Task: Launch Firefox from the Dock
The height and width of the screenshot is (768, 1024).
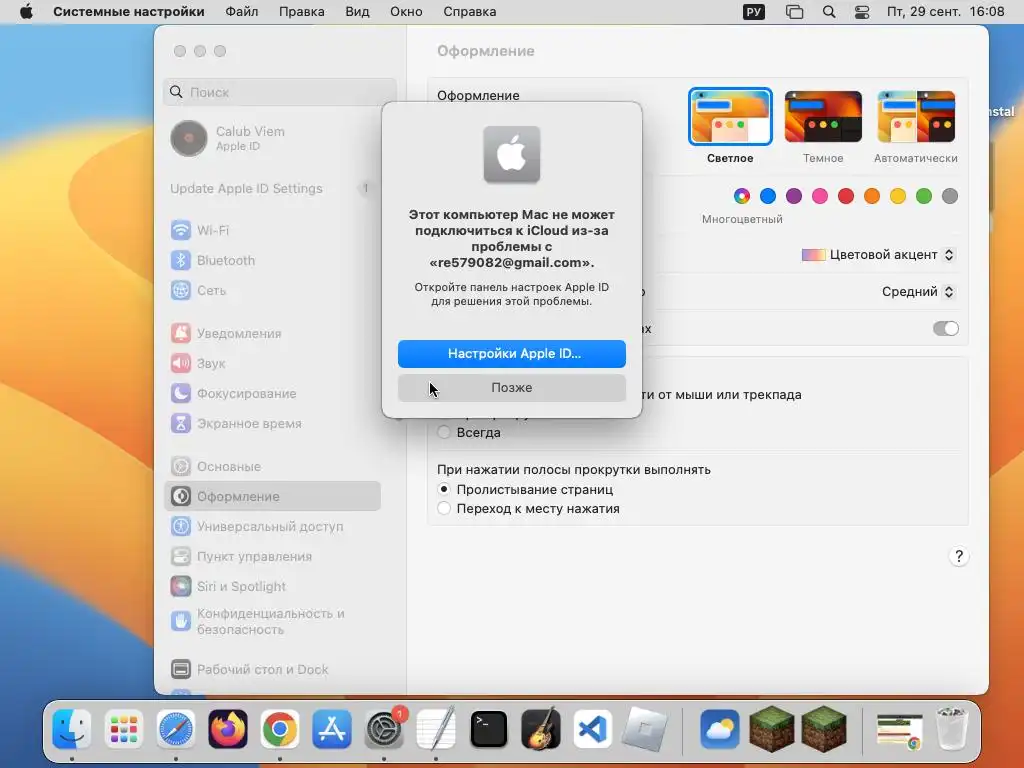Action: (x=228, y=729)
